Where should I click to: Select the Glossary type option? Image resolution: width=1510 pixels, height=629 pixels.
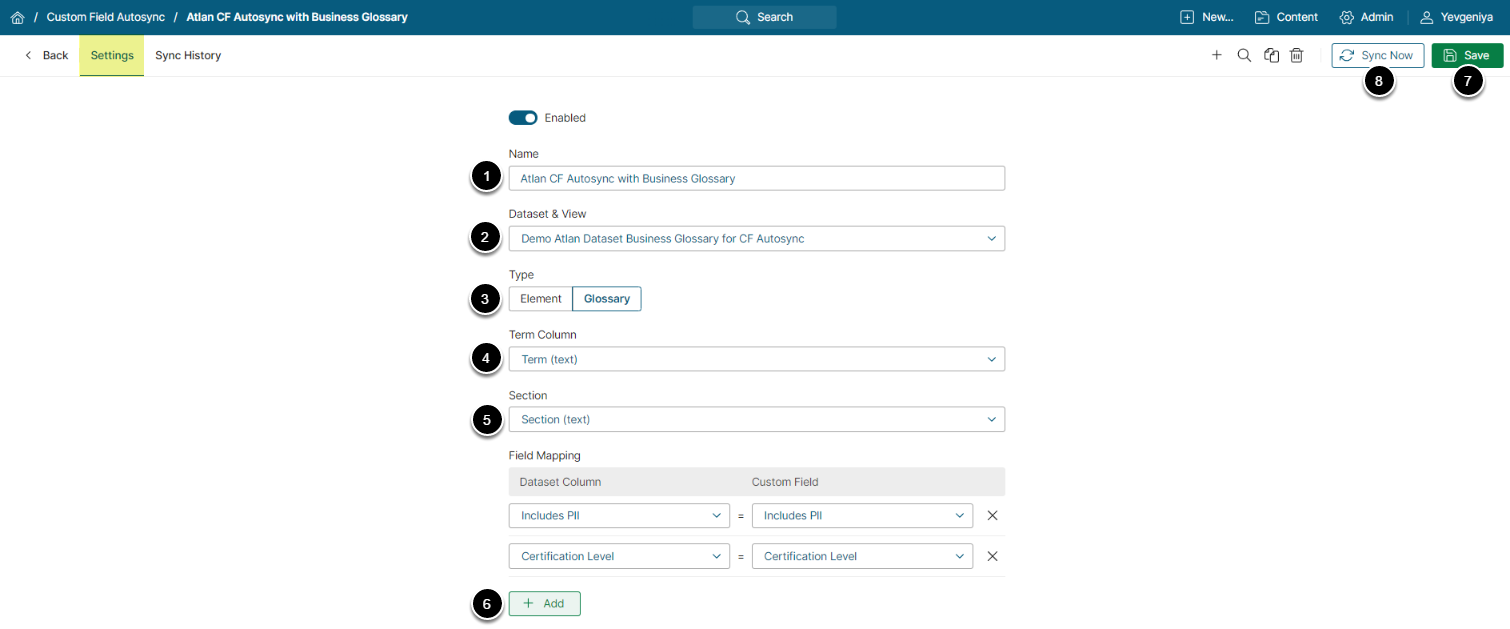(x=607, y=299)
